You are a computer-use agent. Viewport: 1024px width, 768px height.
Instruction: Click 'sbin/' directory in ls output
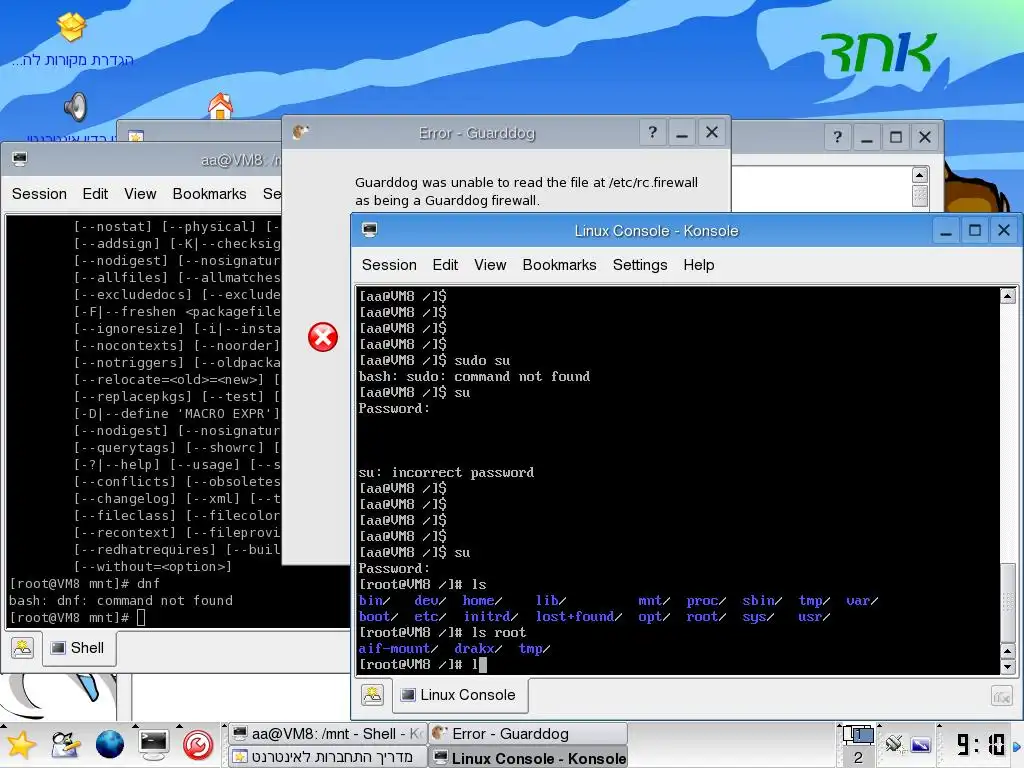(761, 600)
